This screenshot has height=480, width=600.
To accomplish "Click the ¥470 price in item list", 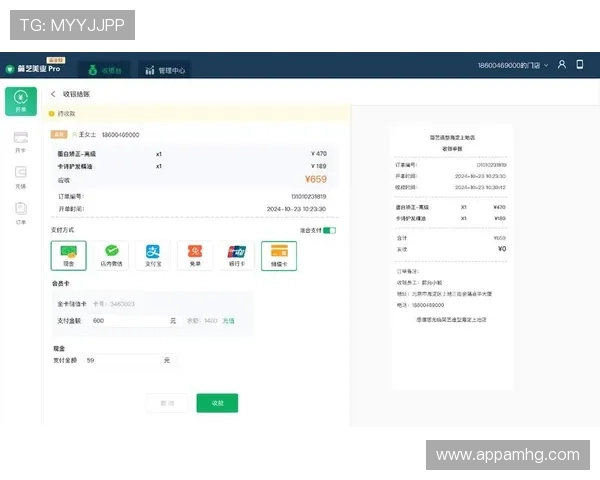I will pyautogui.click(x=319, y=153).
